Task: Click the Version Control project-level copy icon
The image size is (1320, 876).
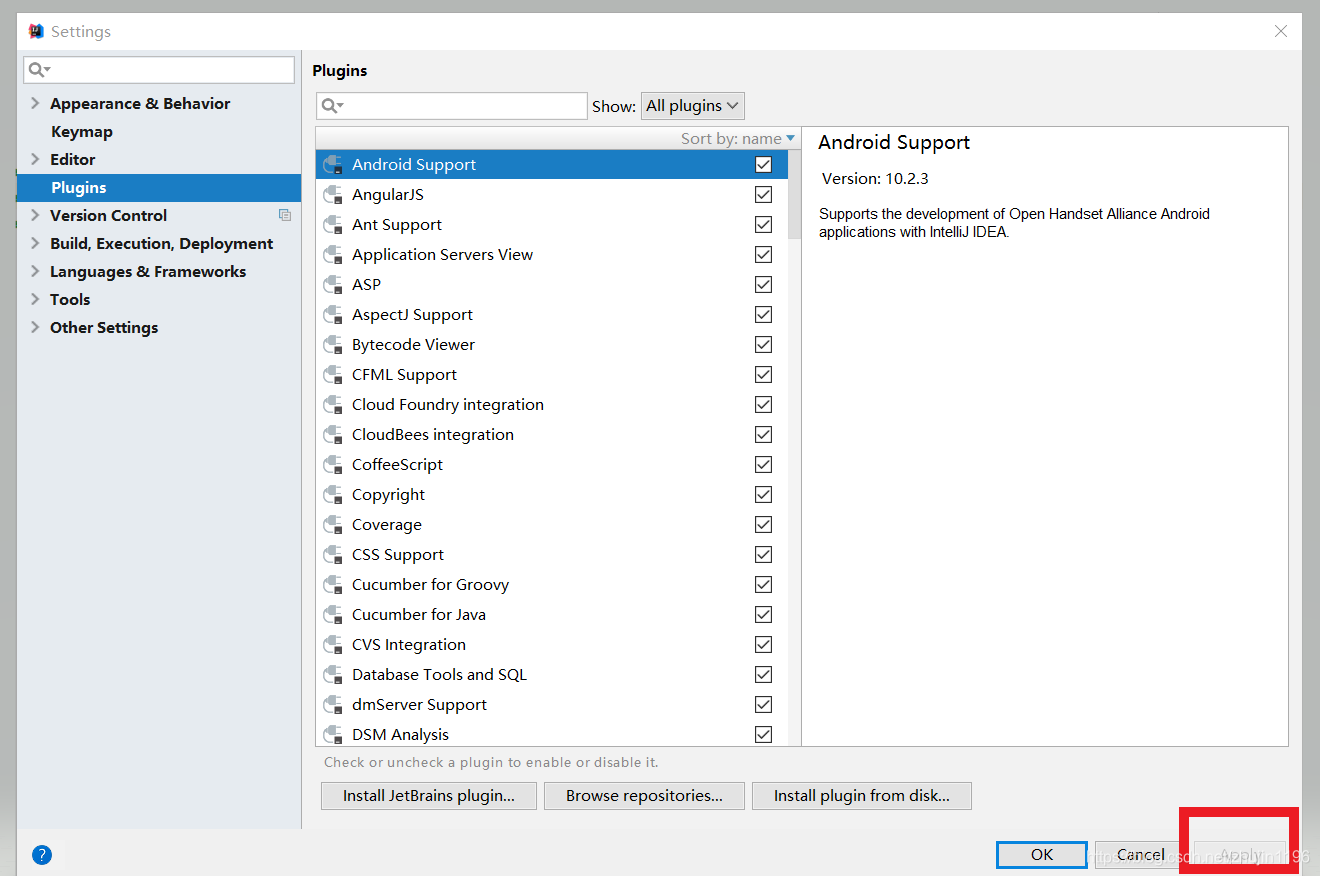Action: pyautogui.click(x=285, y=215)
